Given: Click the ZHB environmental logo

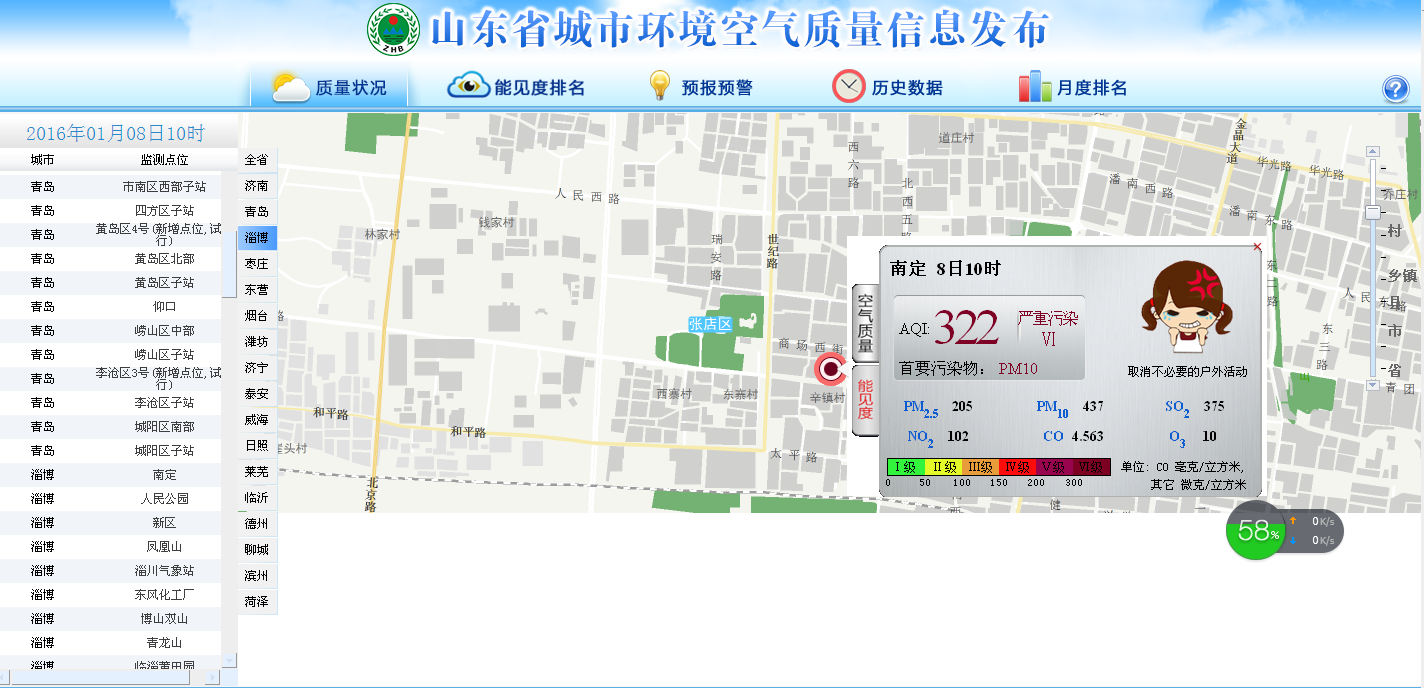Looking at the screenshot, I should point(393,30).
